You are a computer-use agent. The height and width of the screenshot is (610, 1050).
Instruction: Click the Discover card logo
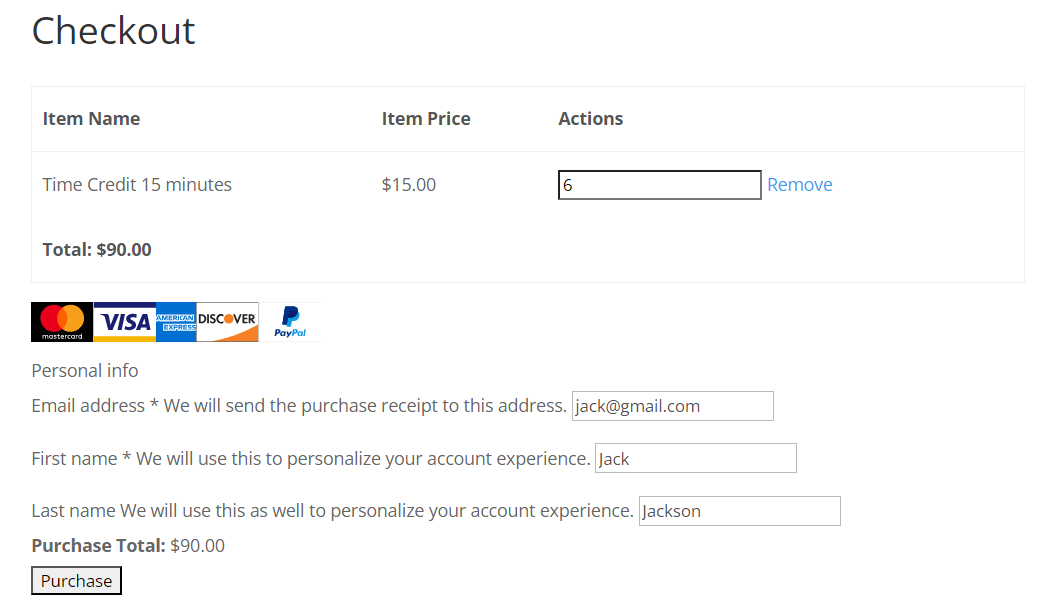tap(227, 322)
